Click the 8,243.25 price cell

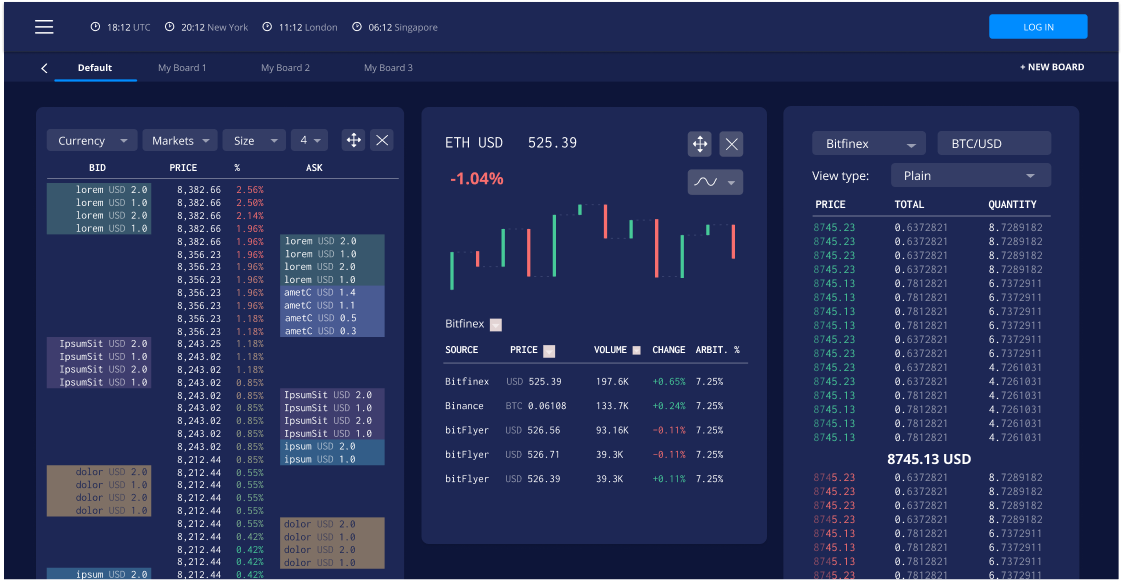199,344
